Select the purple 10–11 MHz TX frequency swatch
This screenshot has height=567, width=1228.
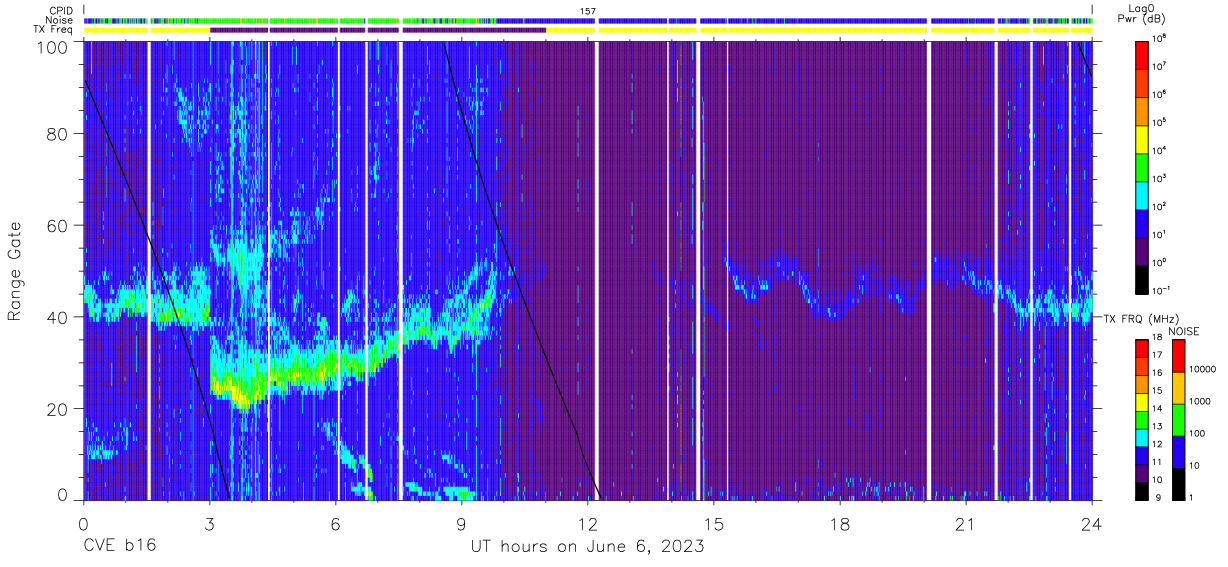tap(1141, 472)
